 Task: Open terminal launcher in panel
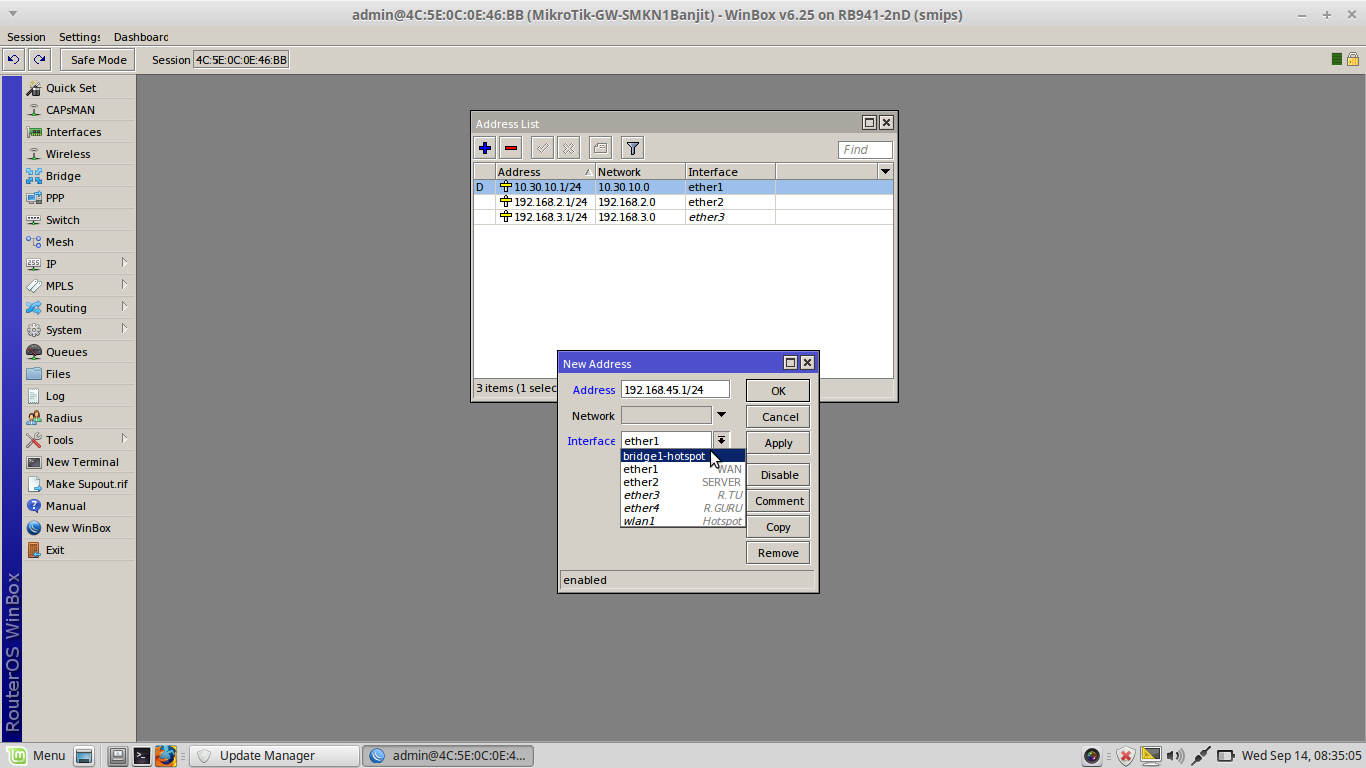(x=142, y=756)
